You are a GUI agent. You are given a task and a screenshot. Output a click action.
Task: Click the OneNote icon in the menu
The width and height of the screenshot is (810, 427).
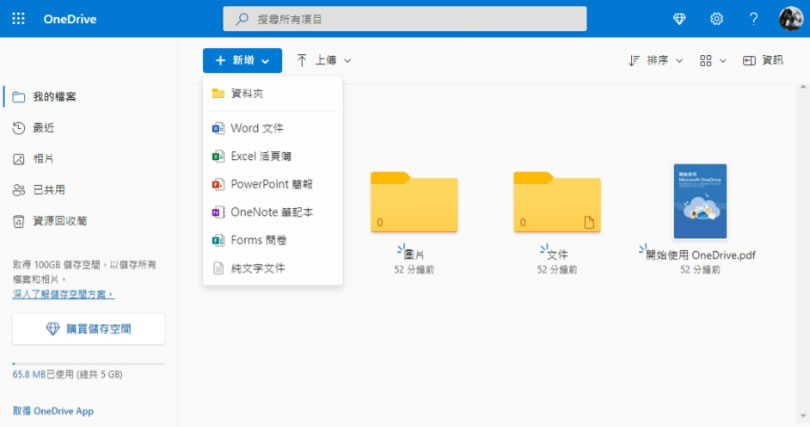[218, 212]
